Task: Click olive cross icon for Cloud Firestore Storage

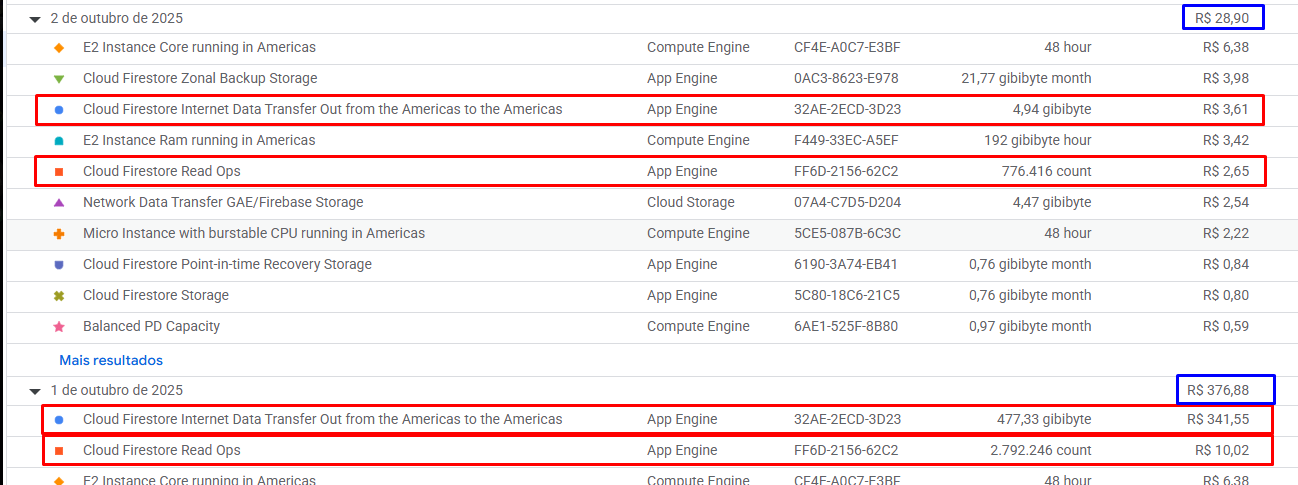Action: click(x=59, y=296)
